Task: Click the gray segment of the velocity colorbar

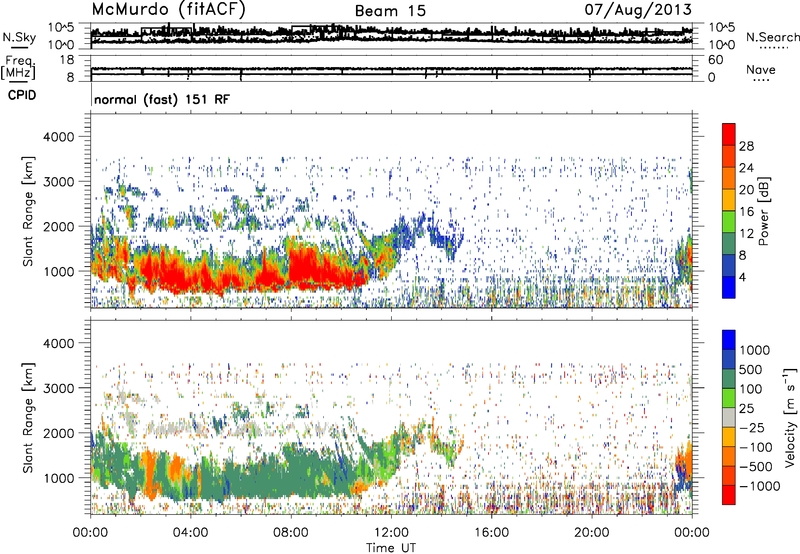Action: (729, 417)
